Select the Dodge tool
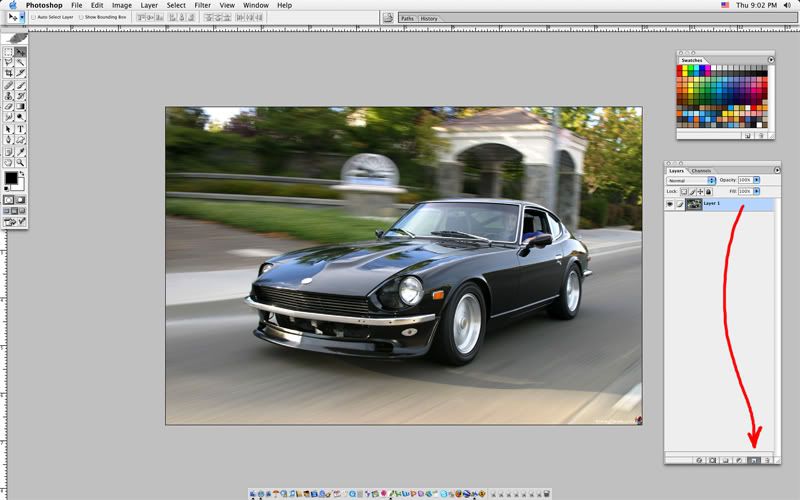Viewport: 800px width, 500px height. (x=20, y=117)
